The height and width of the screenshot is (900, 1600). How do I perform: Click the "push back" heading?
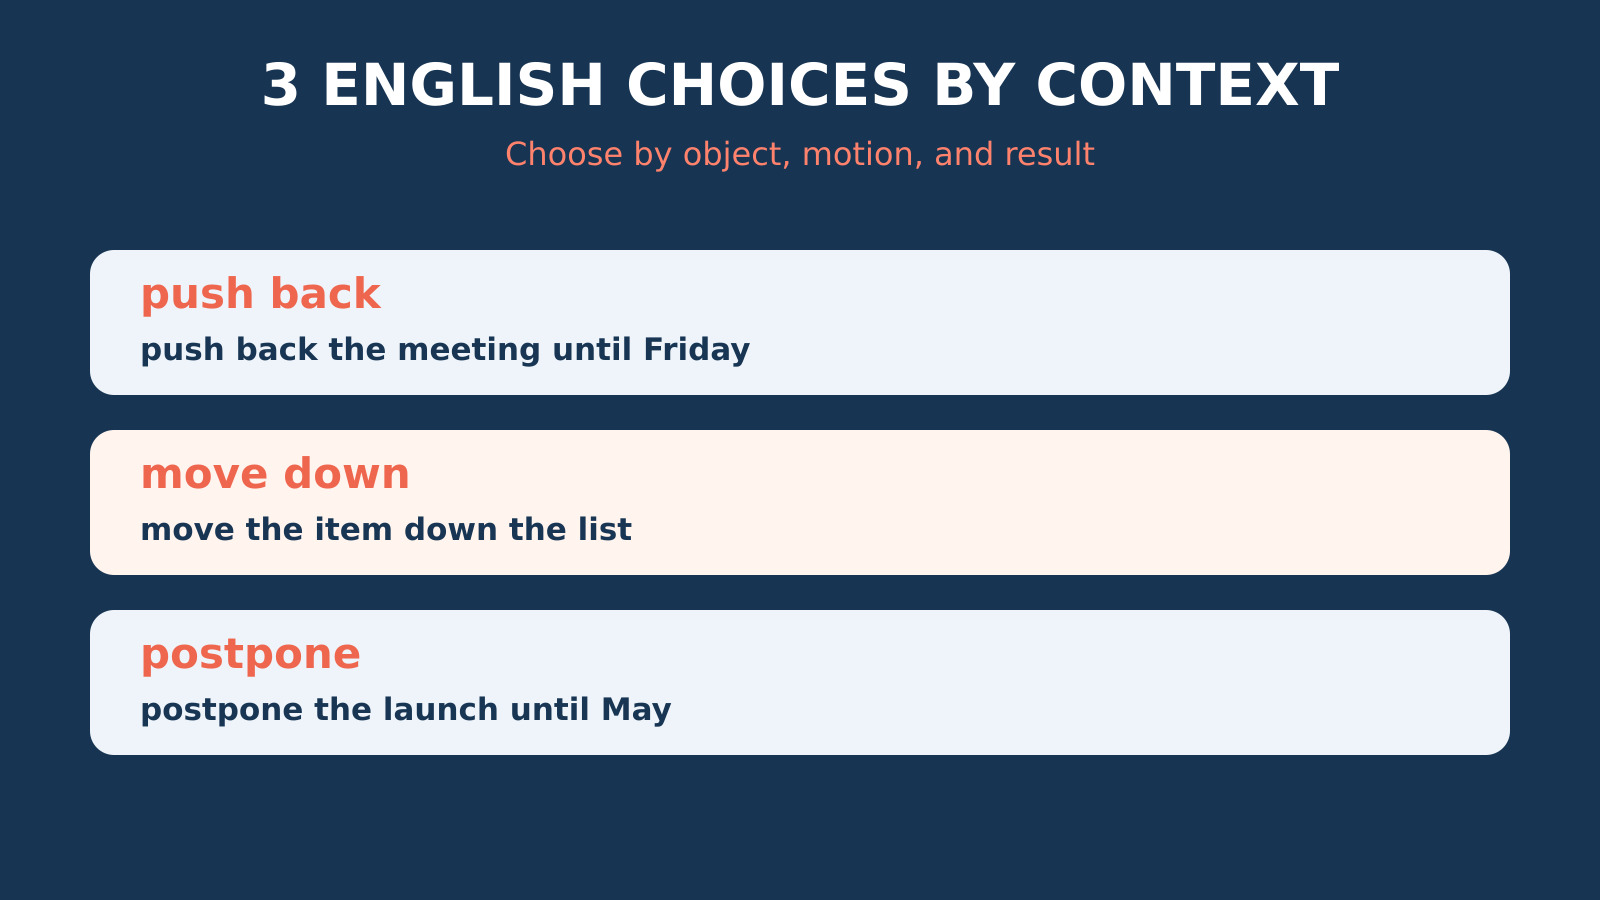pos(260,295)
